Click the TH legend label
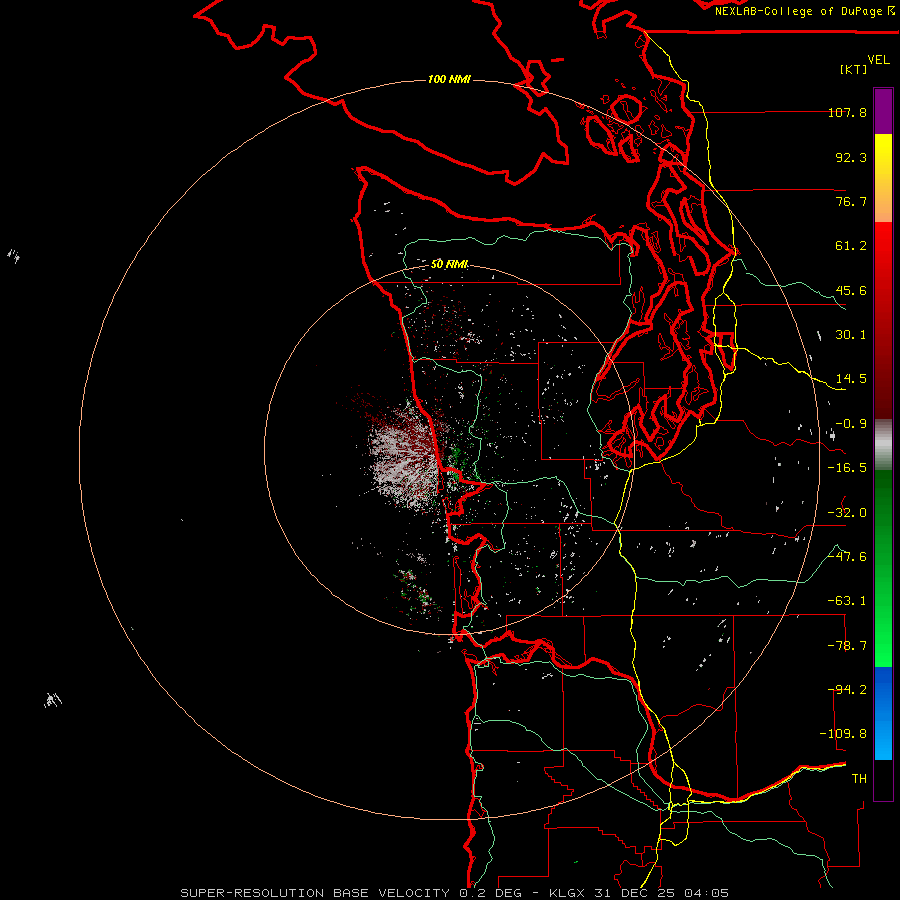Image resolution: width=900 pixels, height=900 pixels. [x=859, y=779]
